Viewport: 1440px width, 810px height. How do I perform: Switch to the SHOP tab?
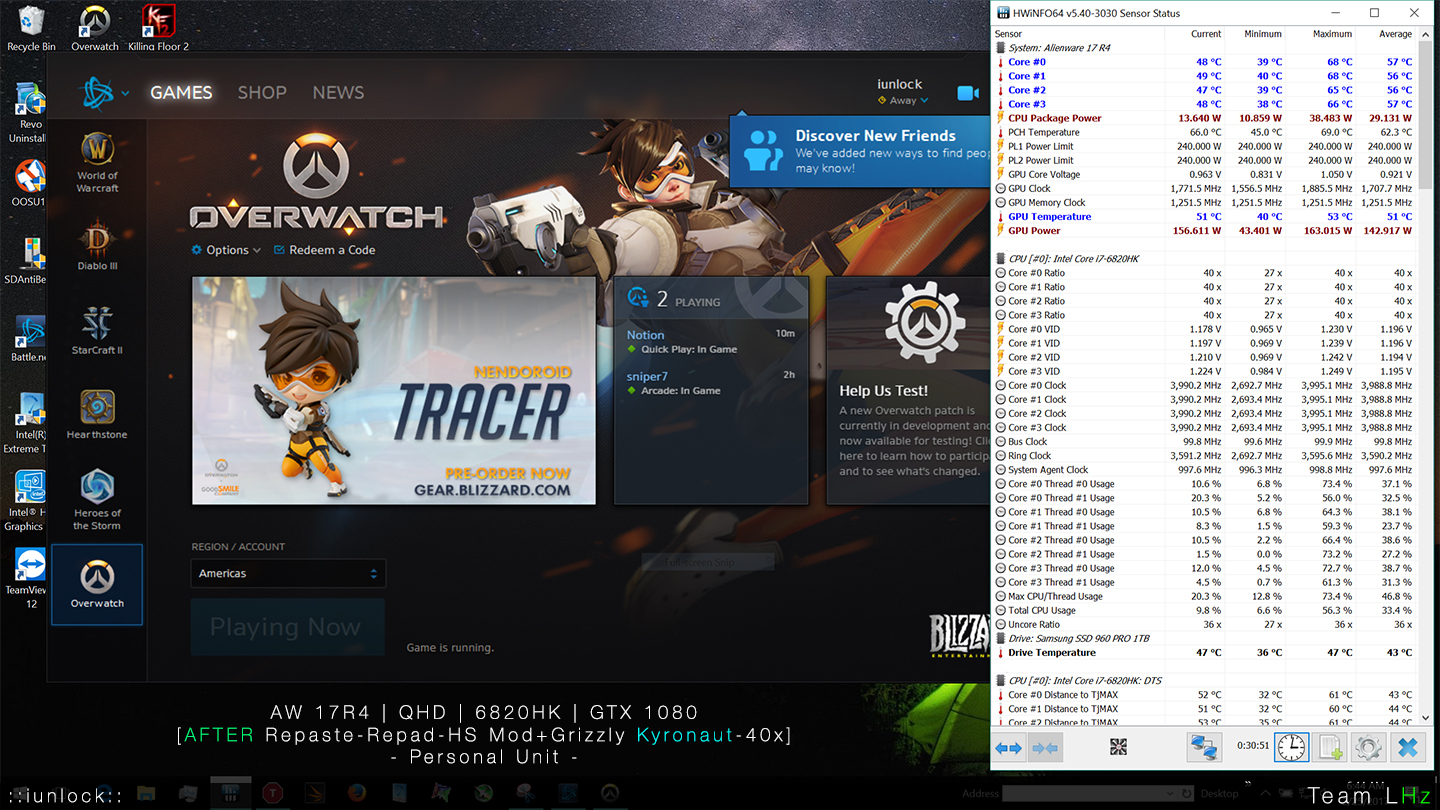(x=262, y=93)
